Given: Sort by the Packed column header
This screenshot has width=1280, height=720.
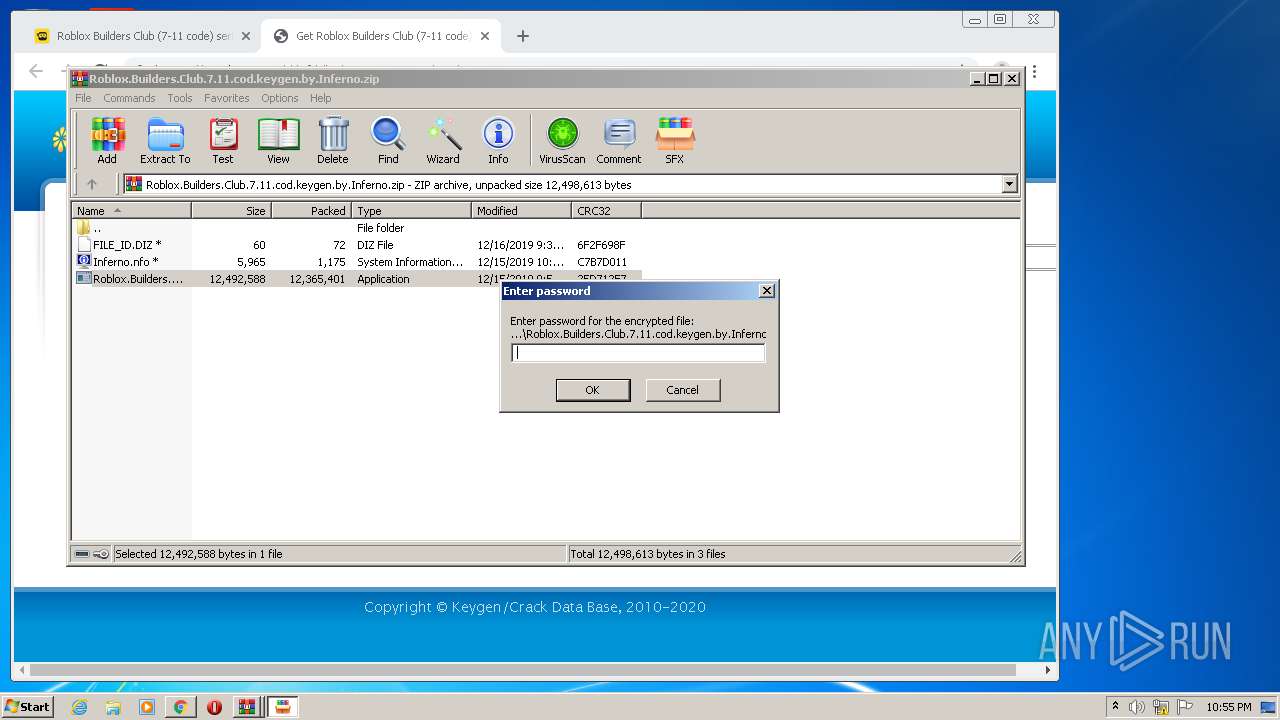Looking at the screenshot, I should (x=311, y=211).
